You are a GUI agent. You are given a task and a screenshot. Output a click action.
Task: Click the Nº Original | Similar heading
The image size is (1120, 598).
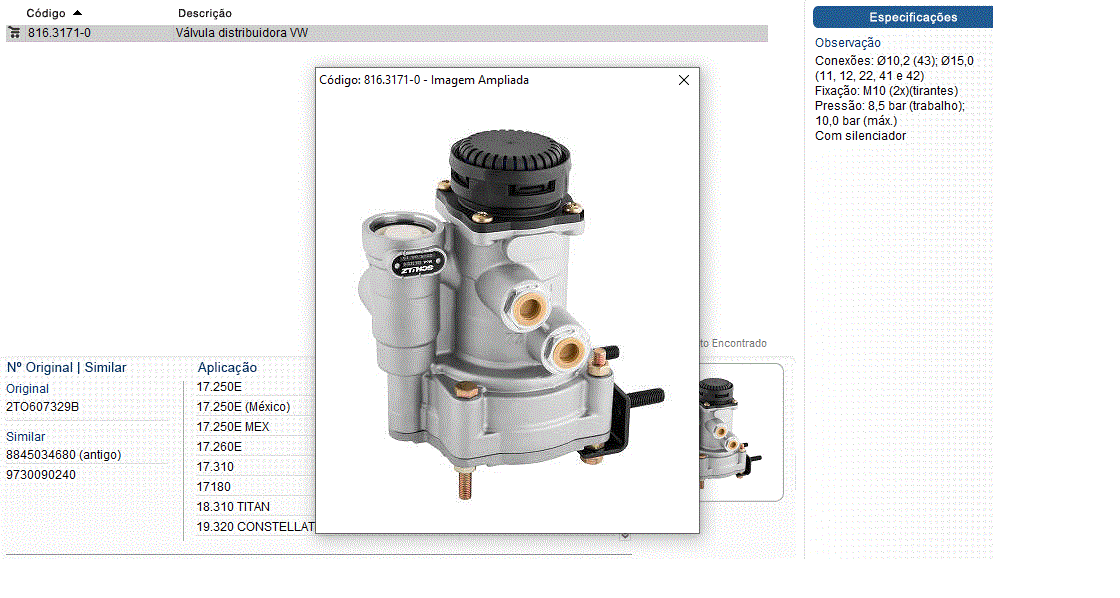[66, 368]
